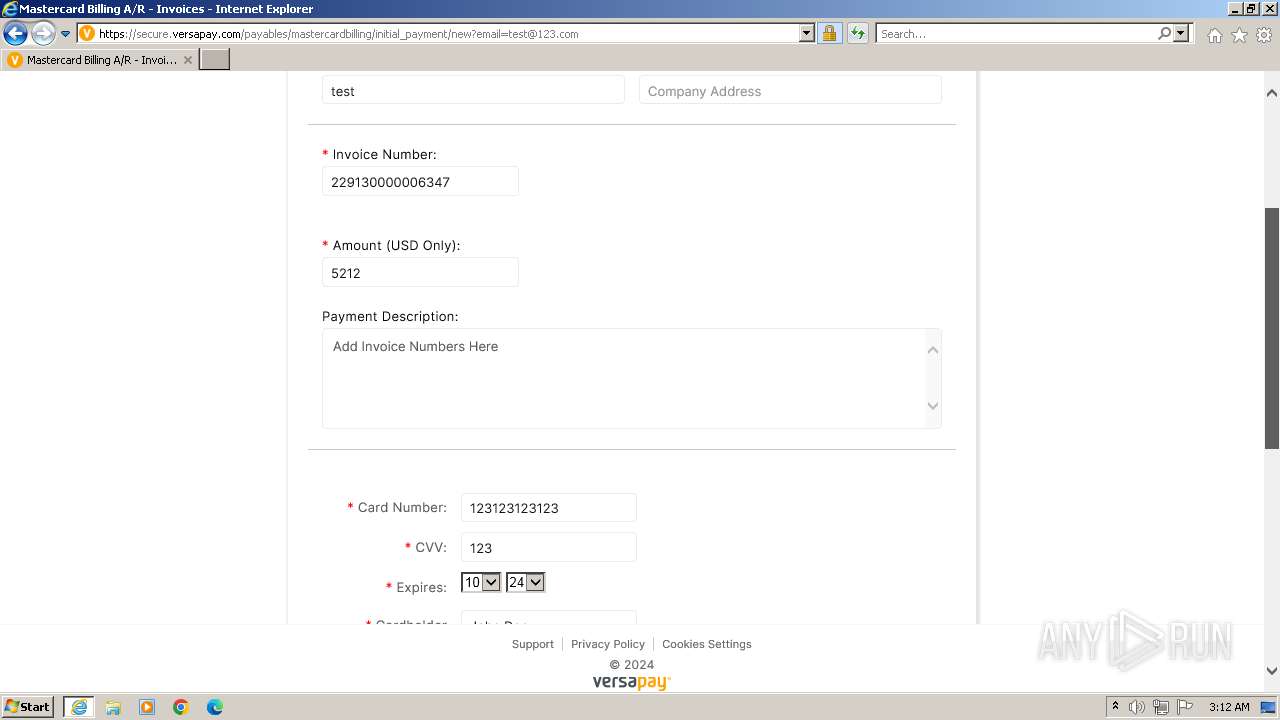Open the search provider dropdown arrow
Viewport: 1280px width, 720px height.
coord(1181,34)
